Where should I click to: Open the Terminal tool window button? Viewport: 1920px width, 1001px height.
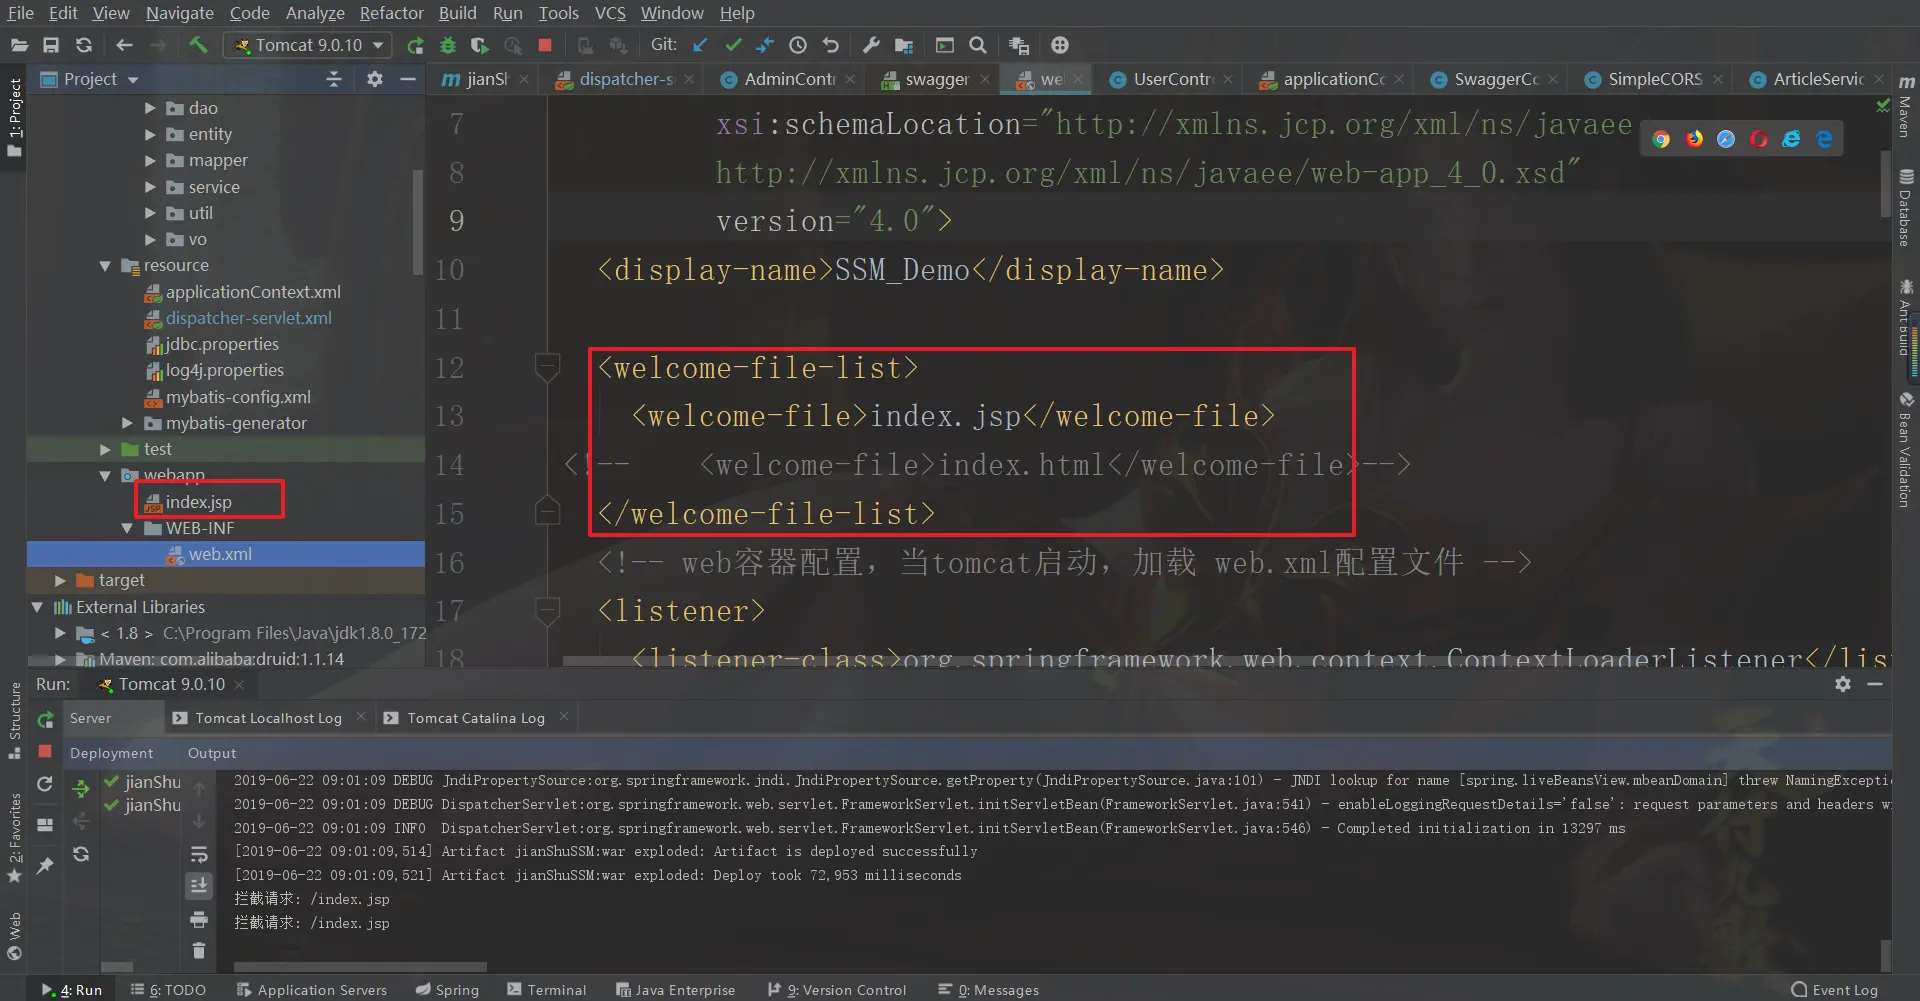pyautogui.click(x=547, y=990)
